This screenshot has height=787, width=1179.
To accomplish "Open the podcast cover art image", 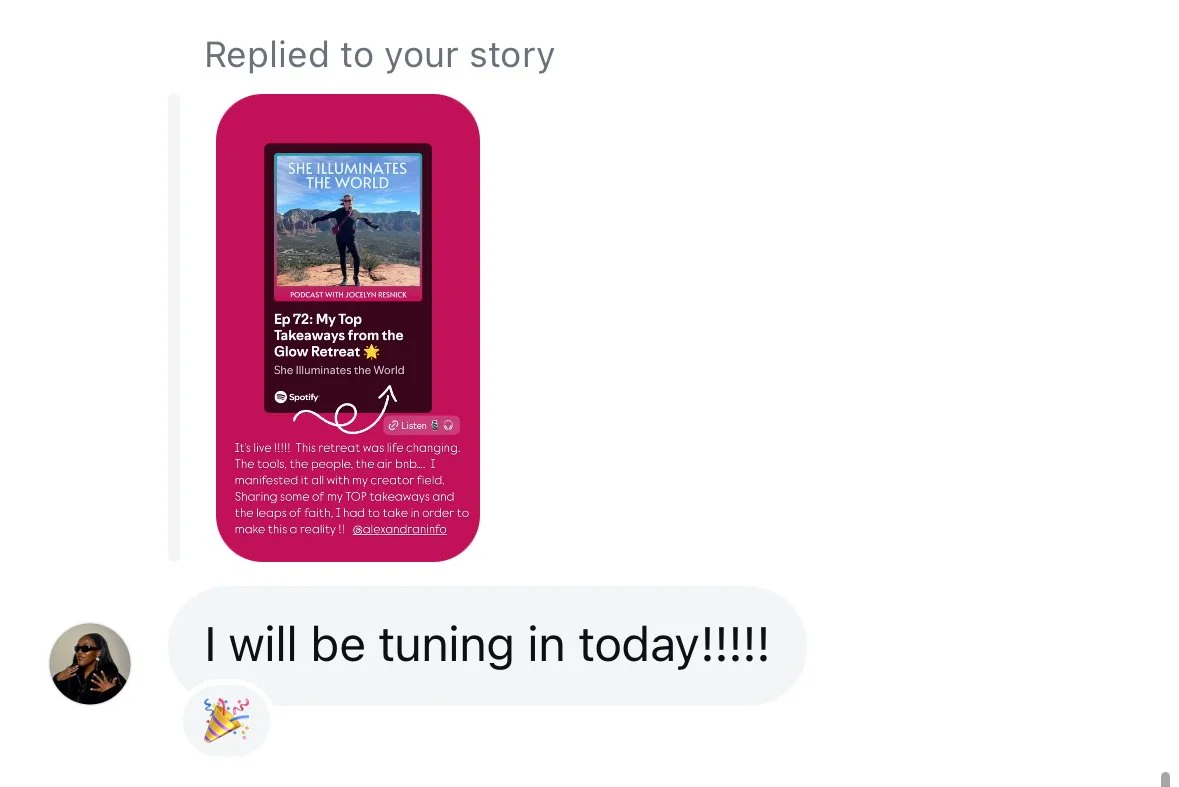I will tap(348, 219).
